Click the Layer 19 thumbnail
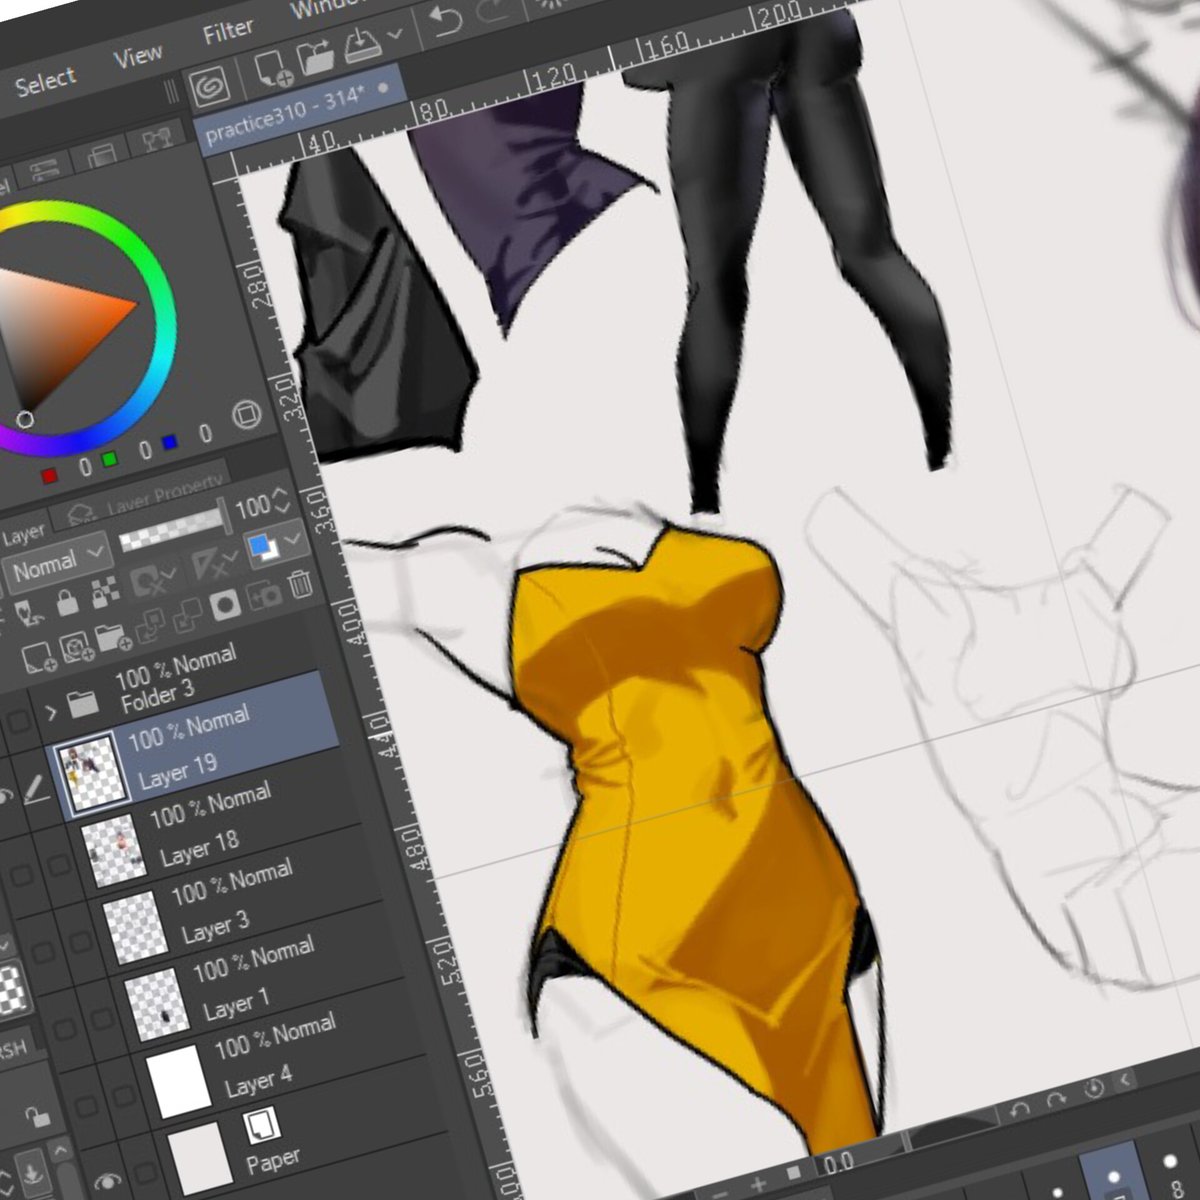 pos(91,776)
